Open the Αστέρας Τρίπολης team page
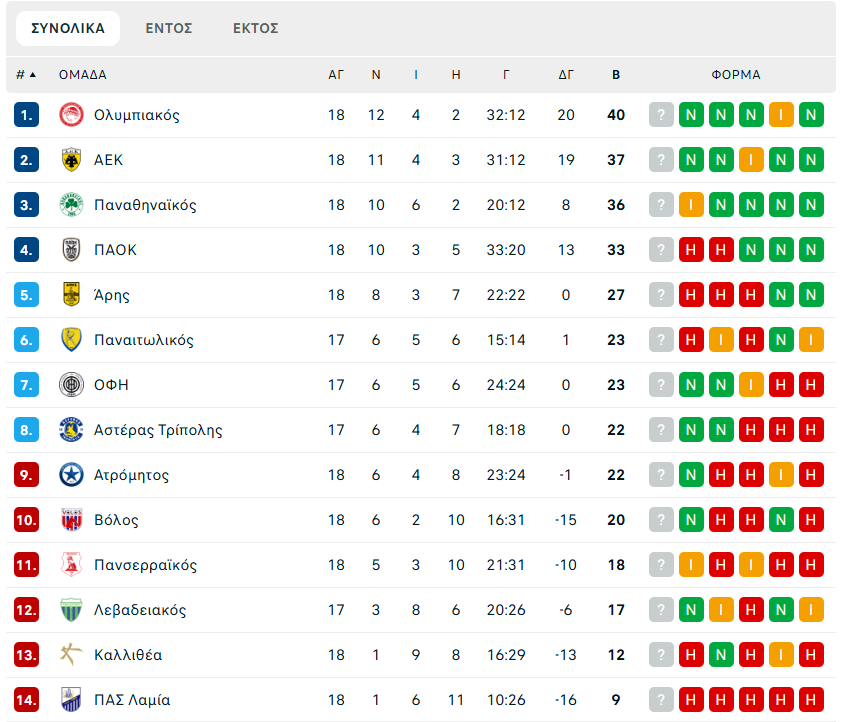The height and width of the screenshot is (722, 843). pos(158,430)
